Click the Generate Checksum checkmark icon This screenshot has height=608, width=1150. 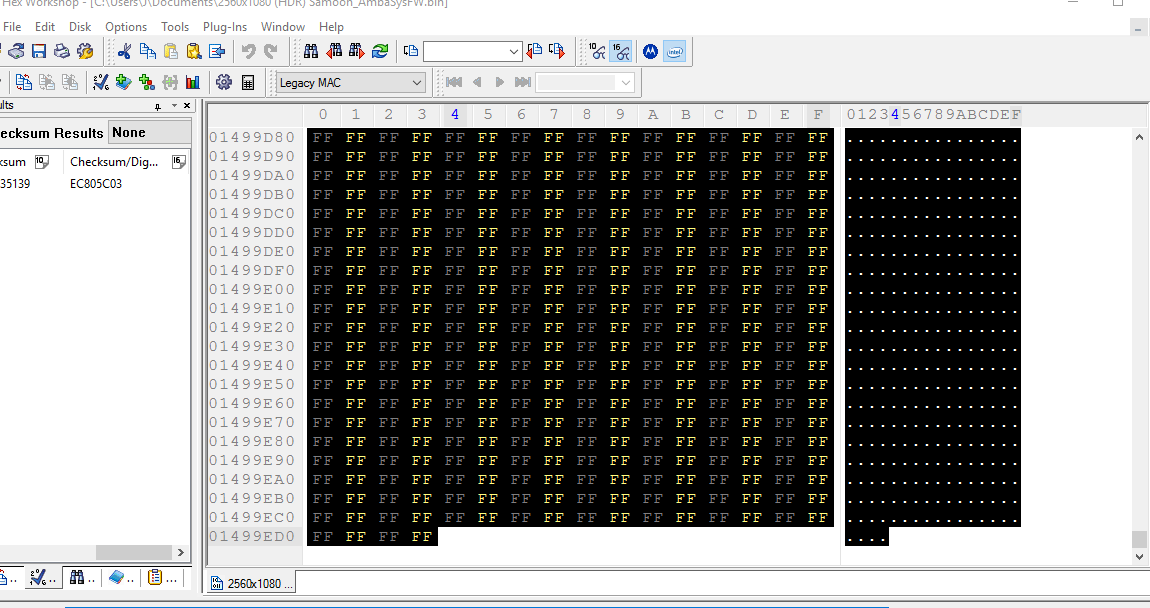point(101,82)
